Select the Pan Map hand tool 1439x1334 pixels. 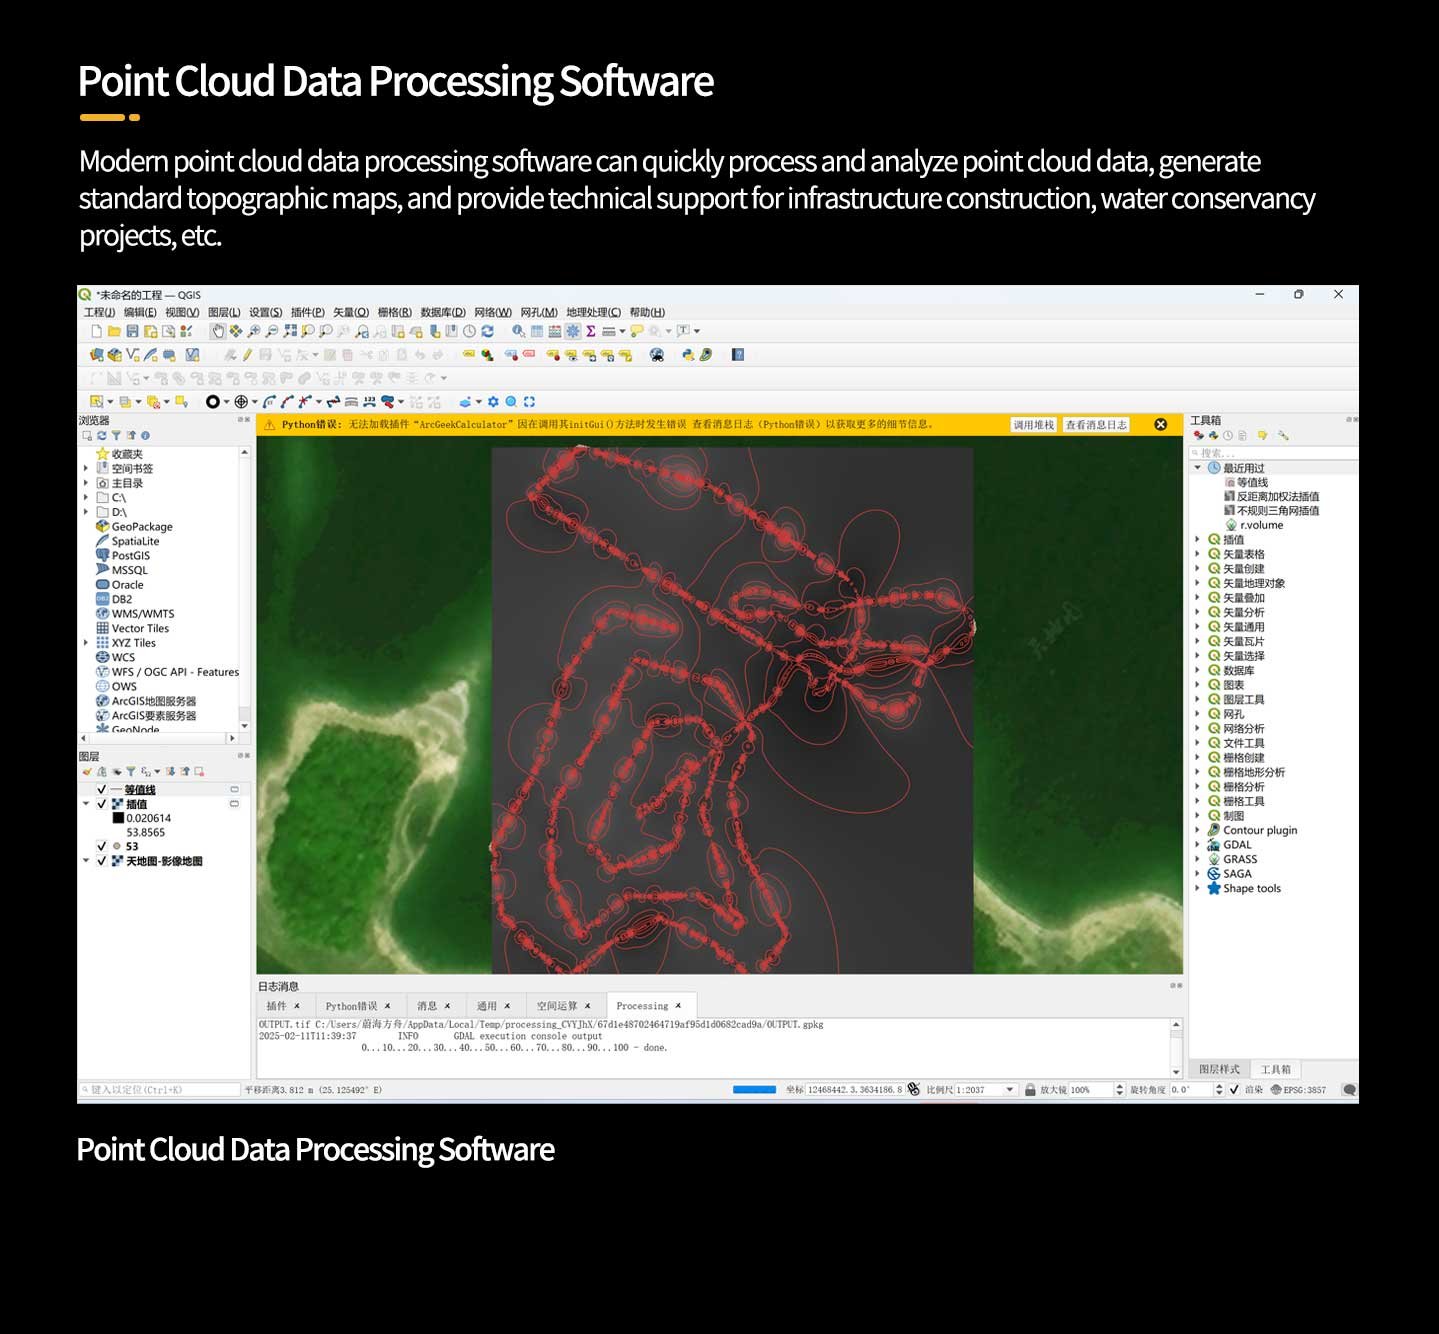click(217, 331)
